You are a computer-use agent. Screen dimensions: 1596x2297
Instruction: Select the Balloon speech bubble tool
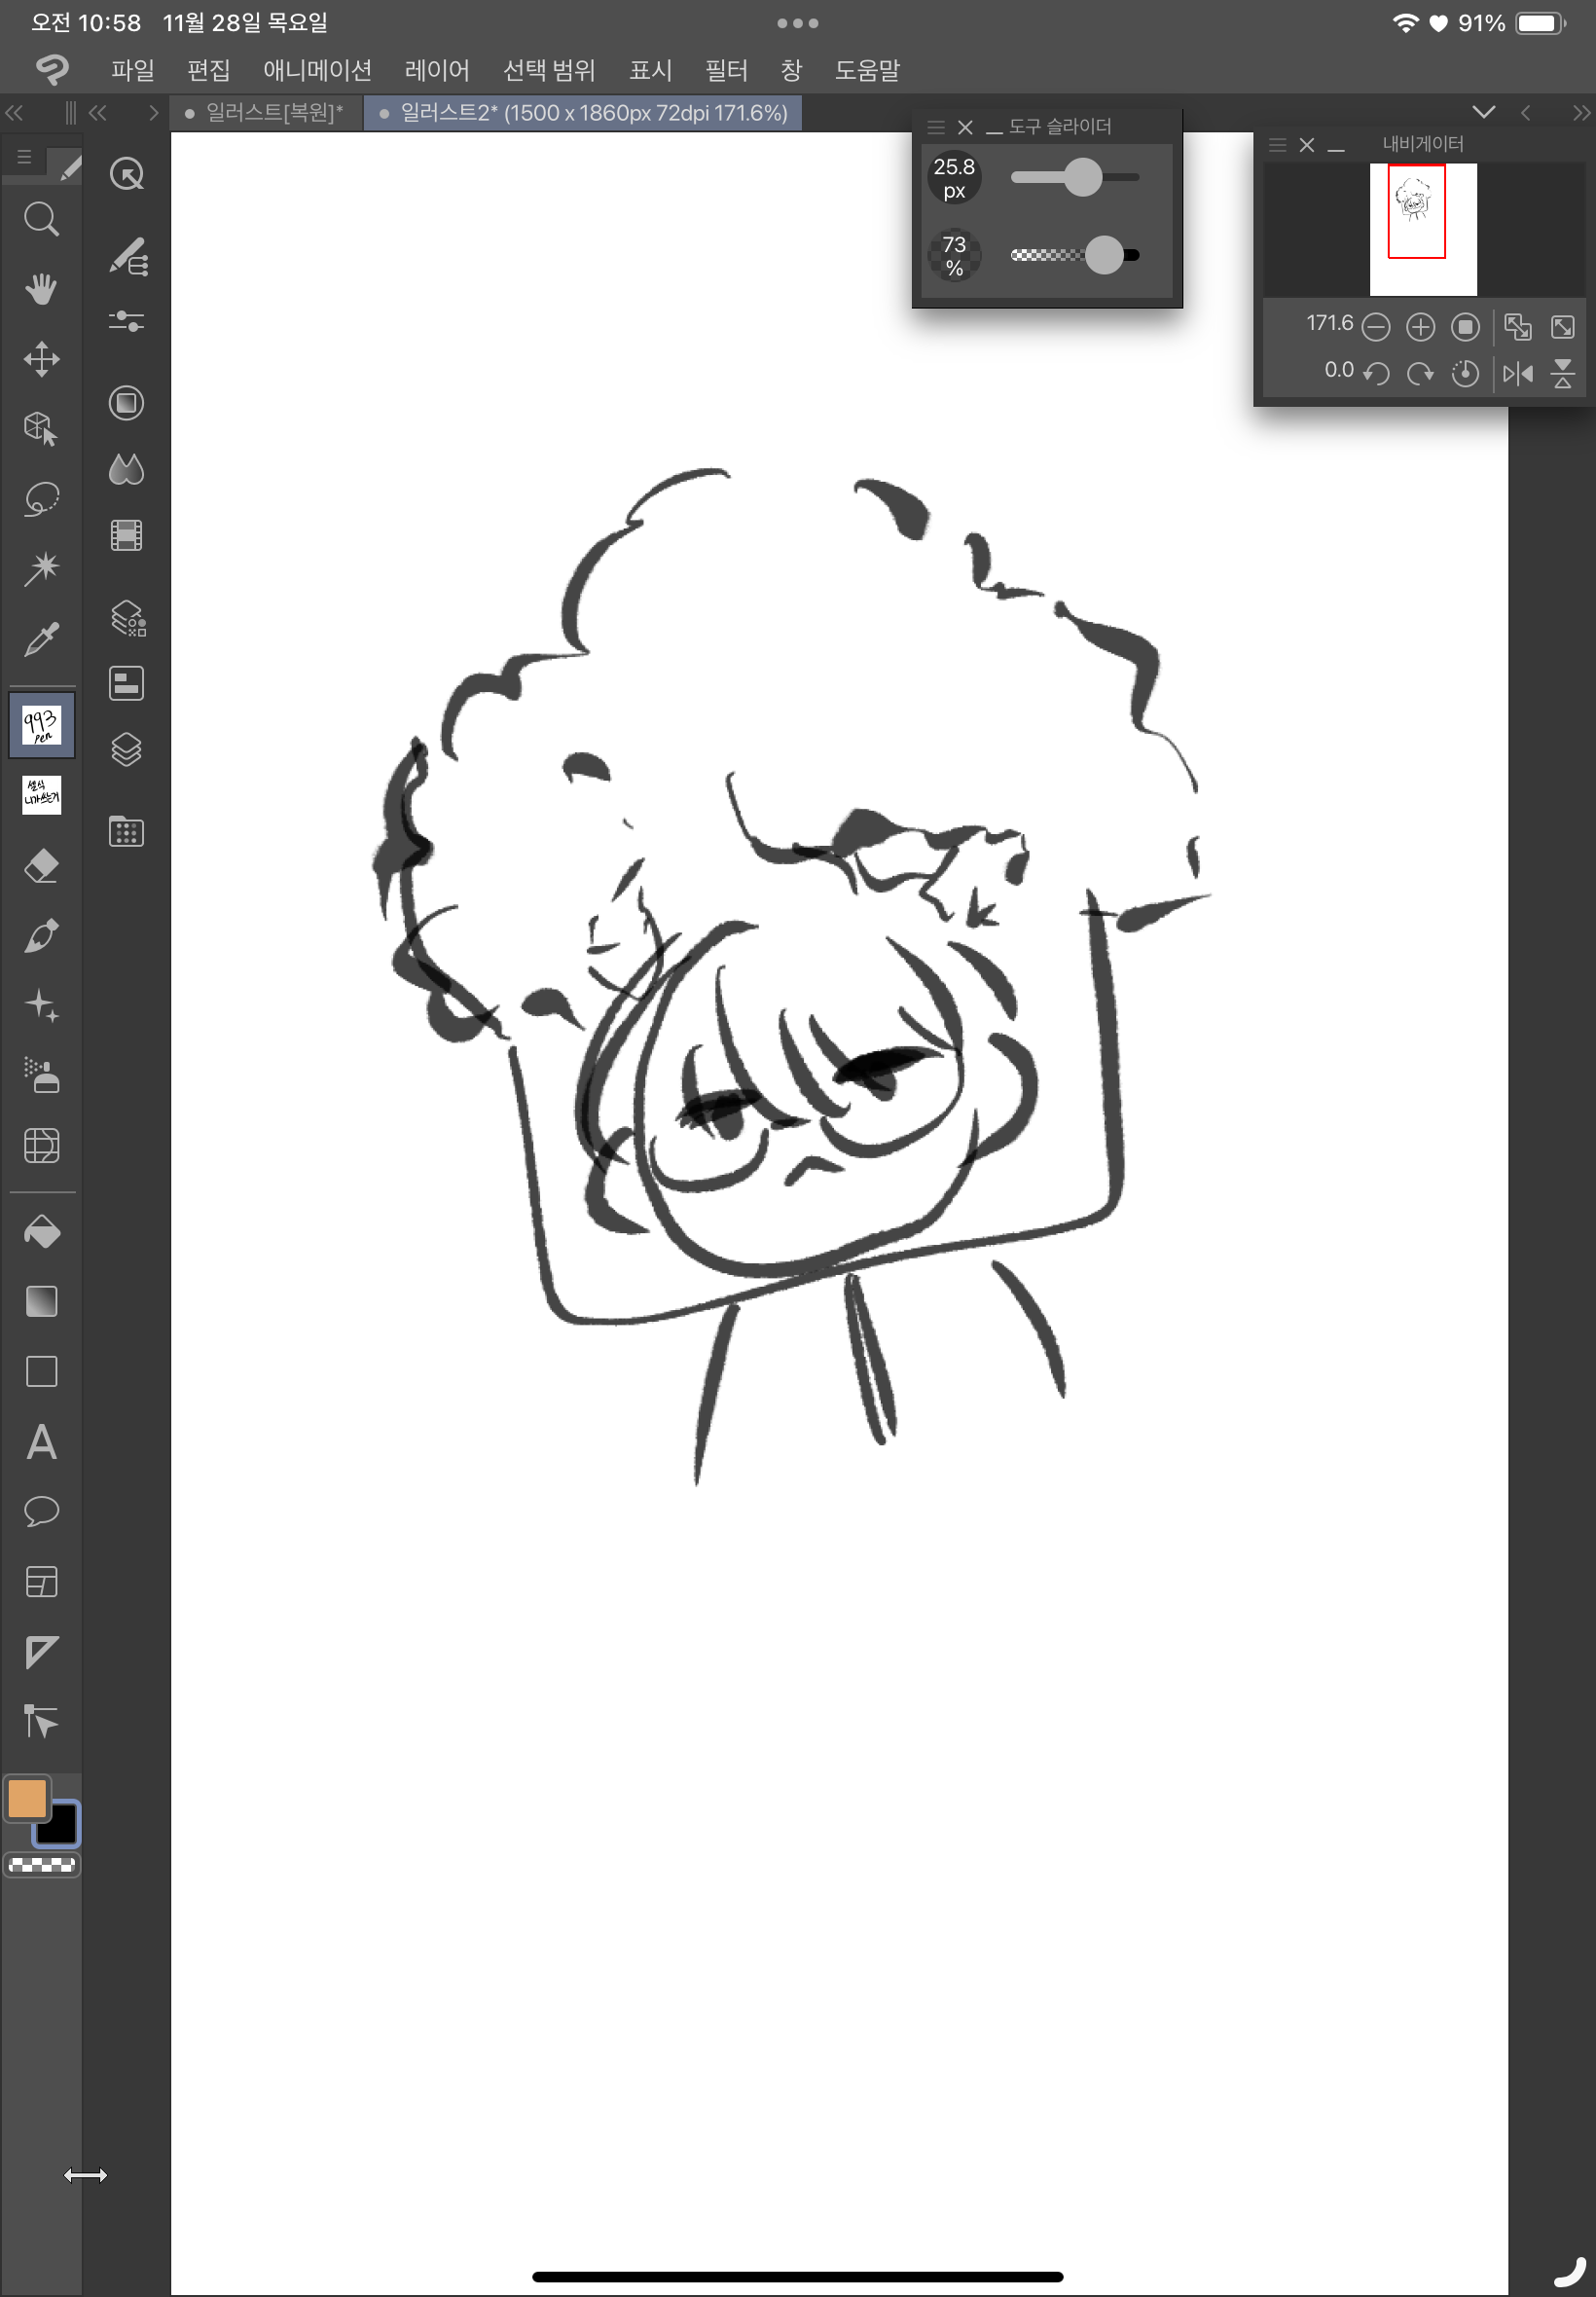41,1511
